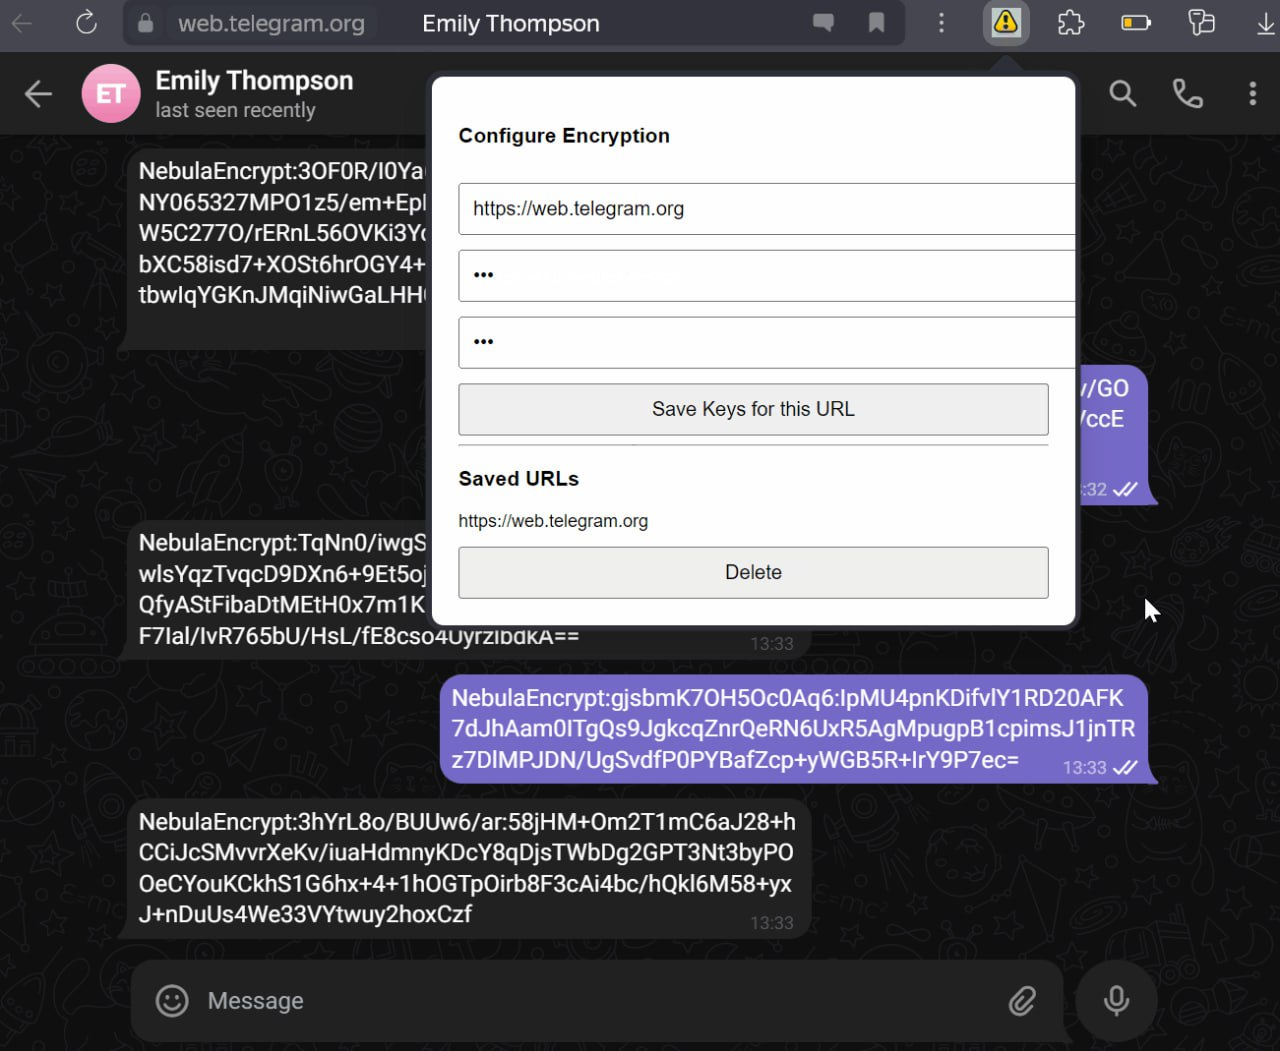Click the web.telegram.org address text
Viewport: 1280px width, 1051px height.
point(271,23)
